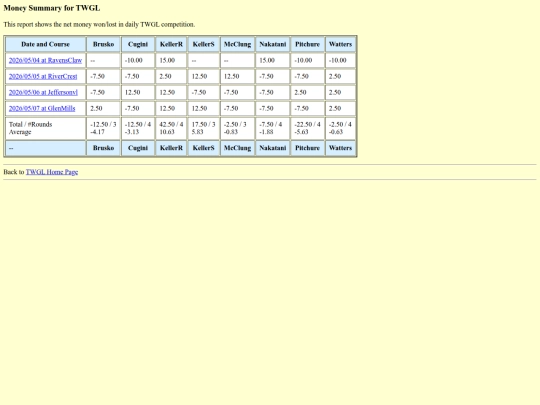Click McClung in the table footer row
The image size is (540, 405).
(237, 148)
